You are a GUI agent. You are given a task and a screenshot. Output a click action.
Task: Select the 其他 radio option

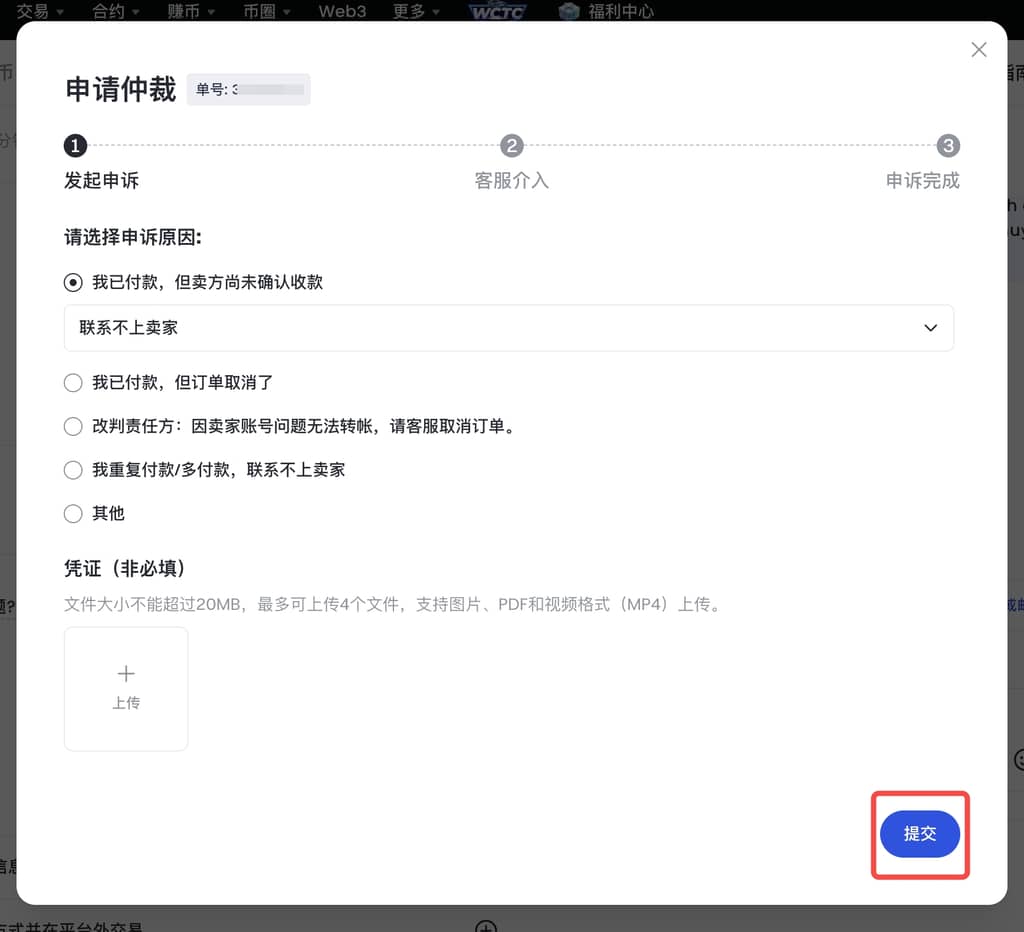[73, 514]
